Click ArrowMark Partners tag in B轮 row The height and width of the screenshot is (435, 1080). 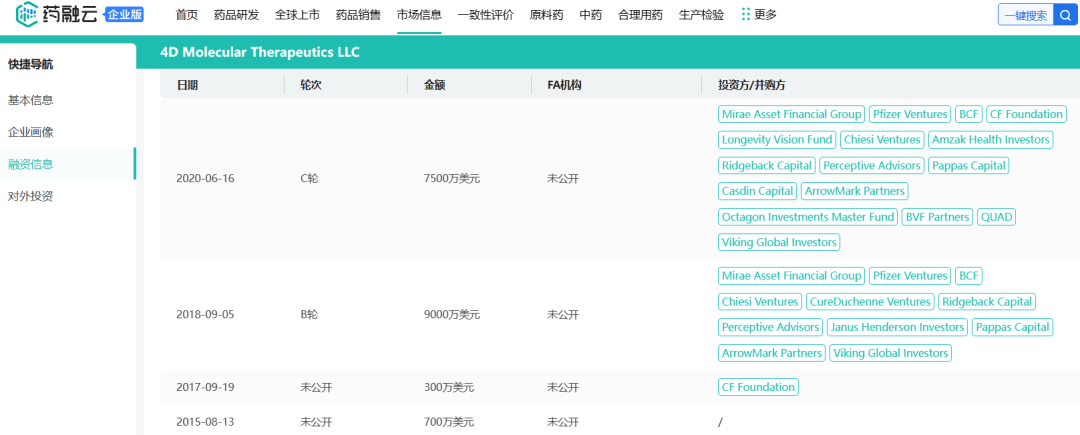[771, 353]
